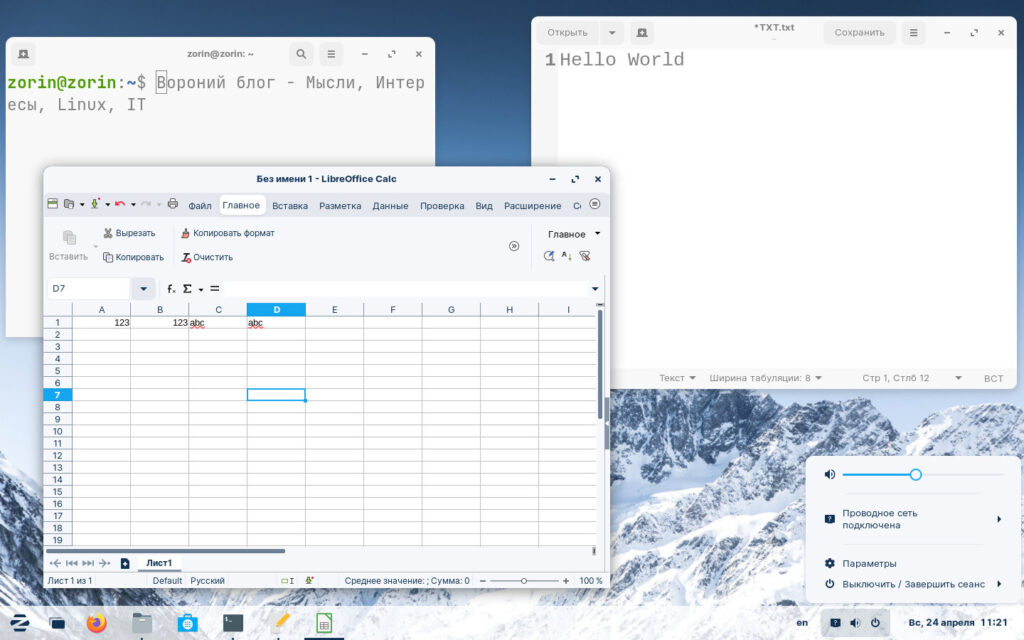The height and width of the screenshot is (640, 1024).
Task: Expand the Проводное сеть подключена submenu
Action: click(998, 519)
